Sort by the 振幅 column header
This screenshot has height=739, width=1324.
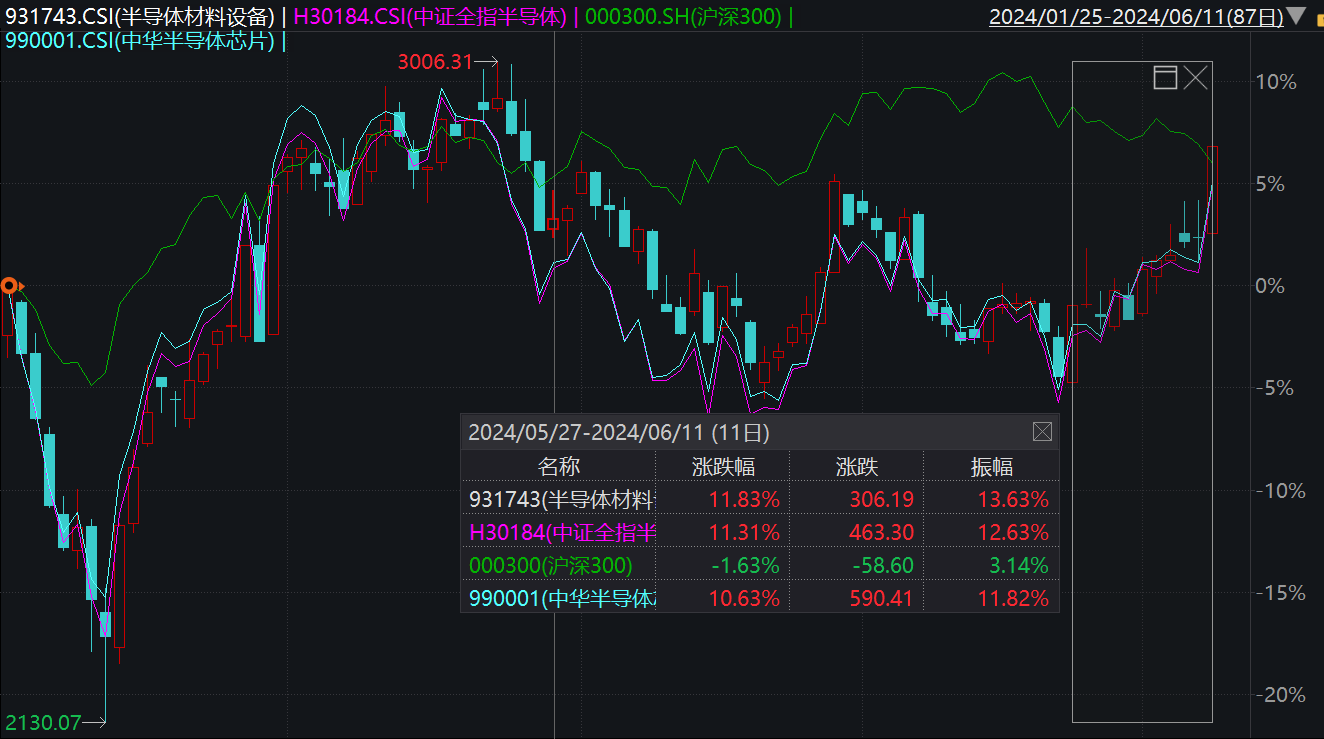pos(991,466)
